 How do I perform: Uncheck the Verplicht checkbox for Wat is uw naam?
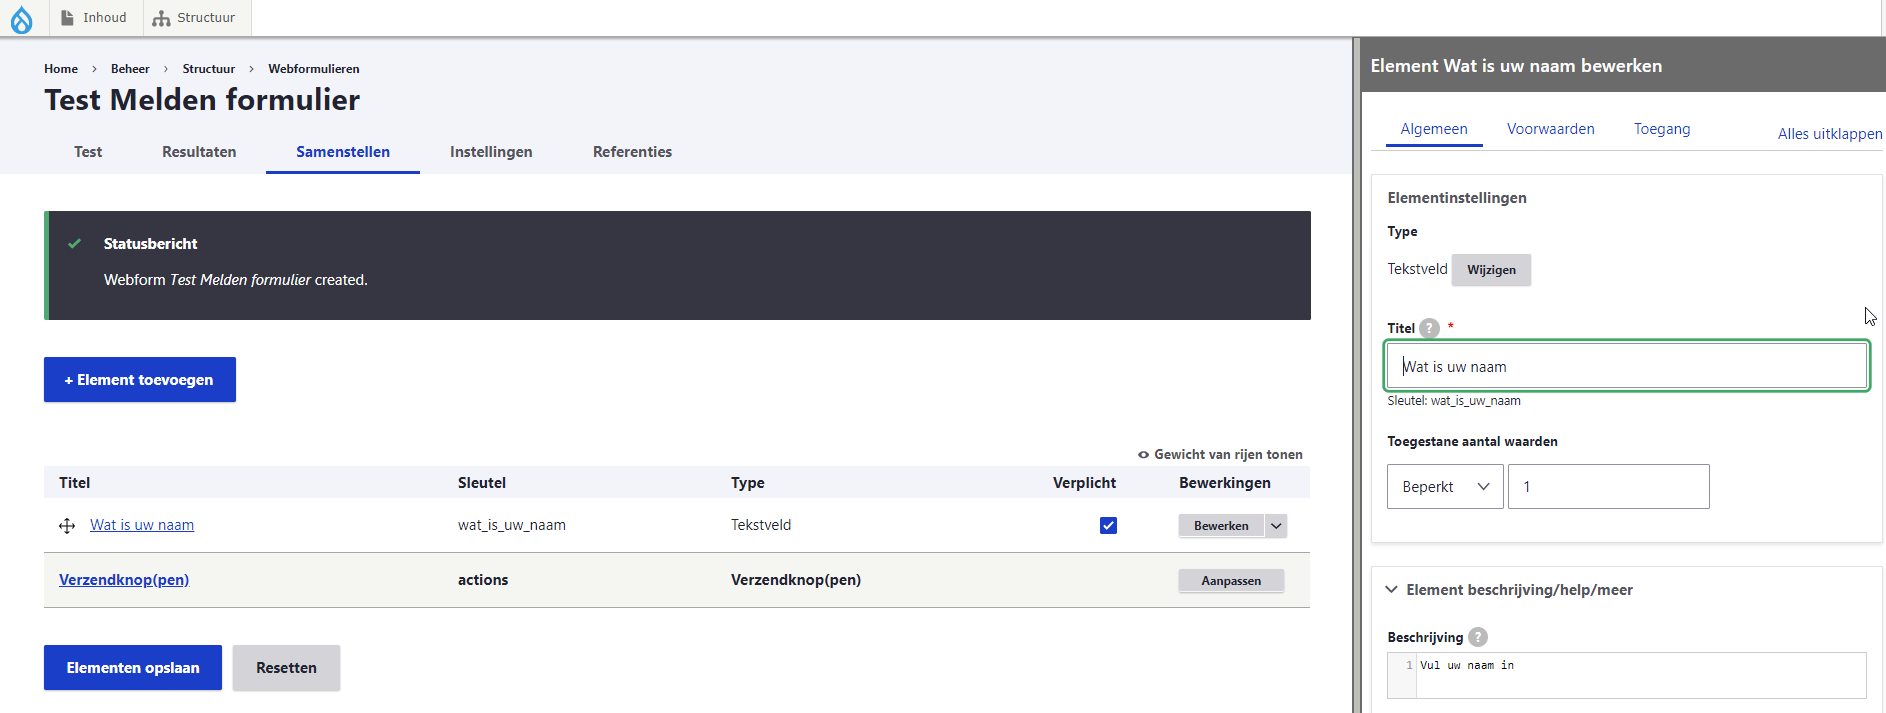point(1108,526)
